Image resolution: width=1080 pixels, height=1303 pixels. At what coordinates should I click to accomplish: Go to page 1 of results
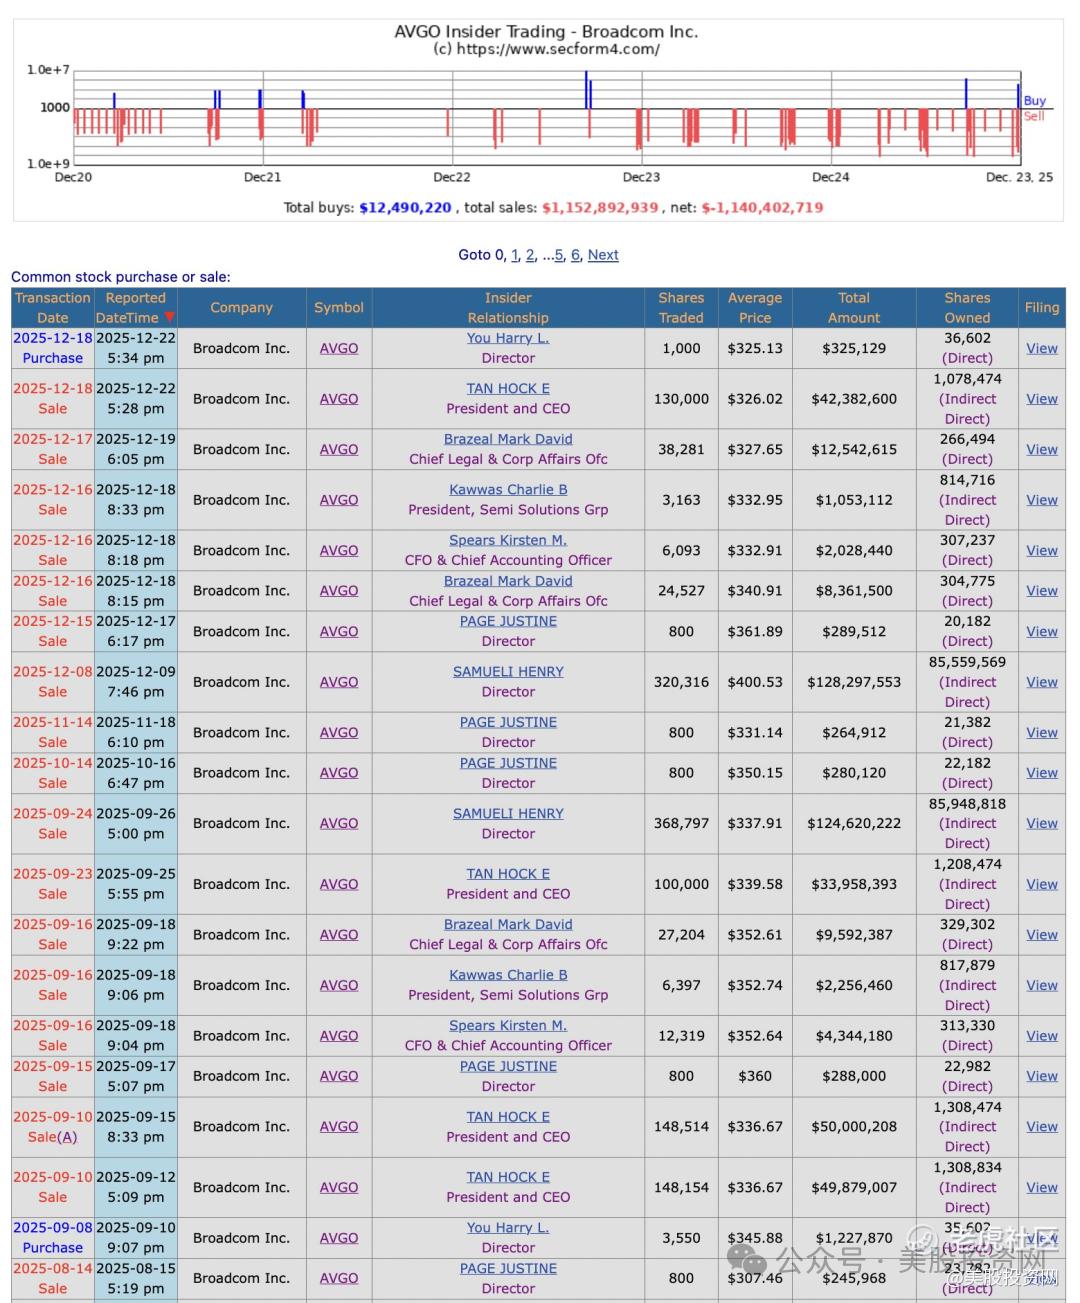(x=515, y=255)
